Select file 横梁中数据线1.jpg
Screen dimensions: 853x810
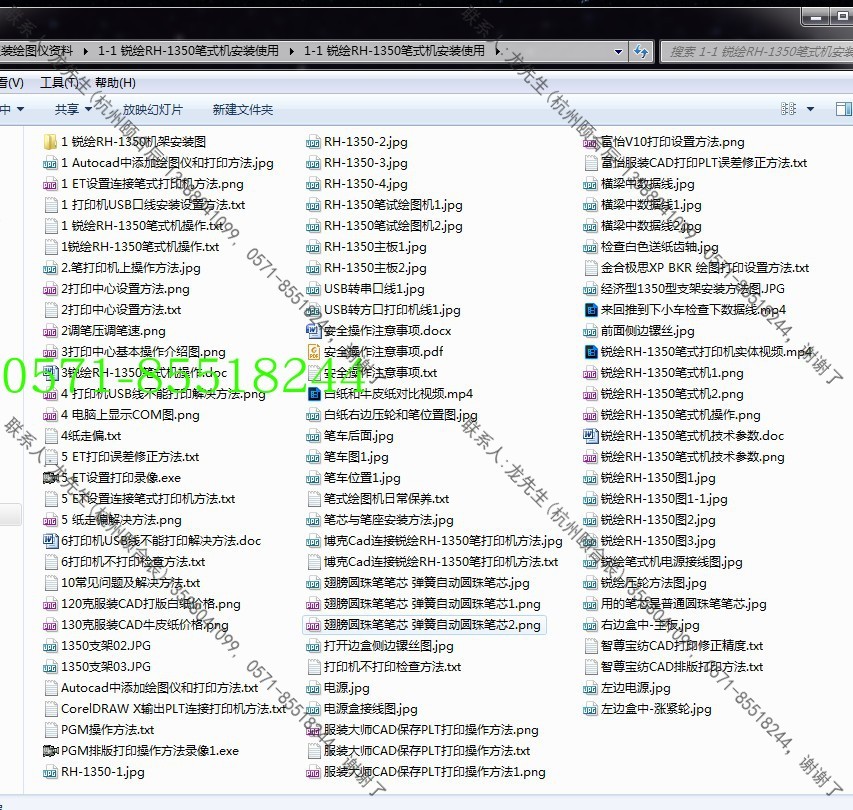click(x=642, y=205)
